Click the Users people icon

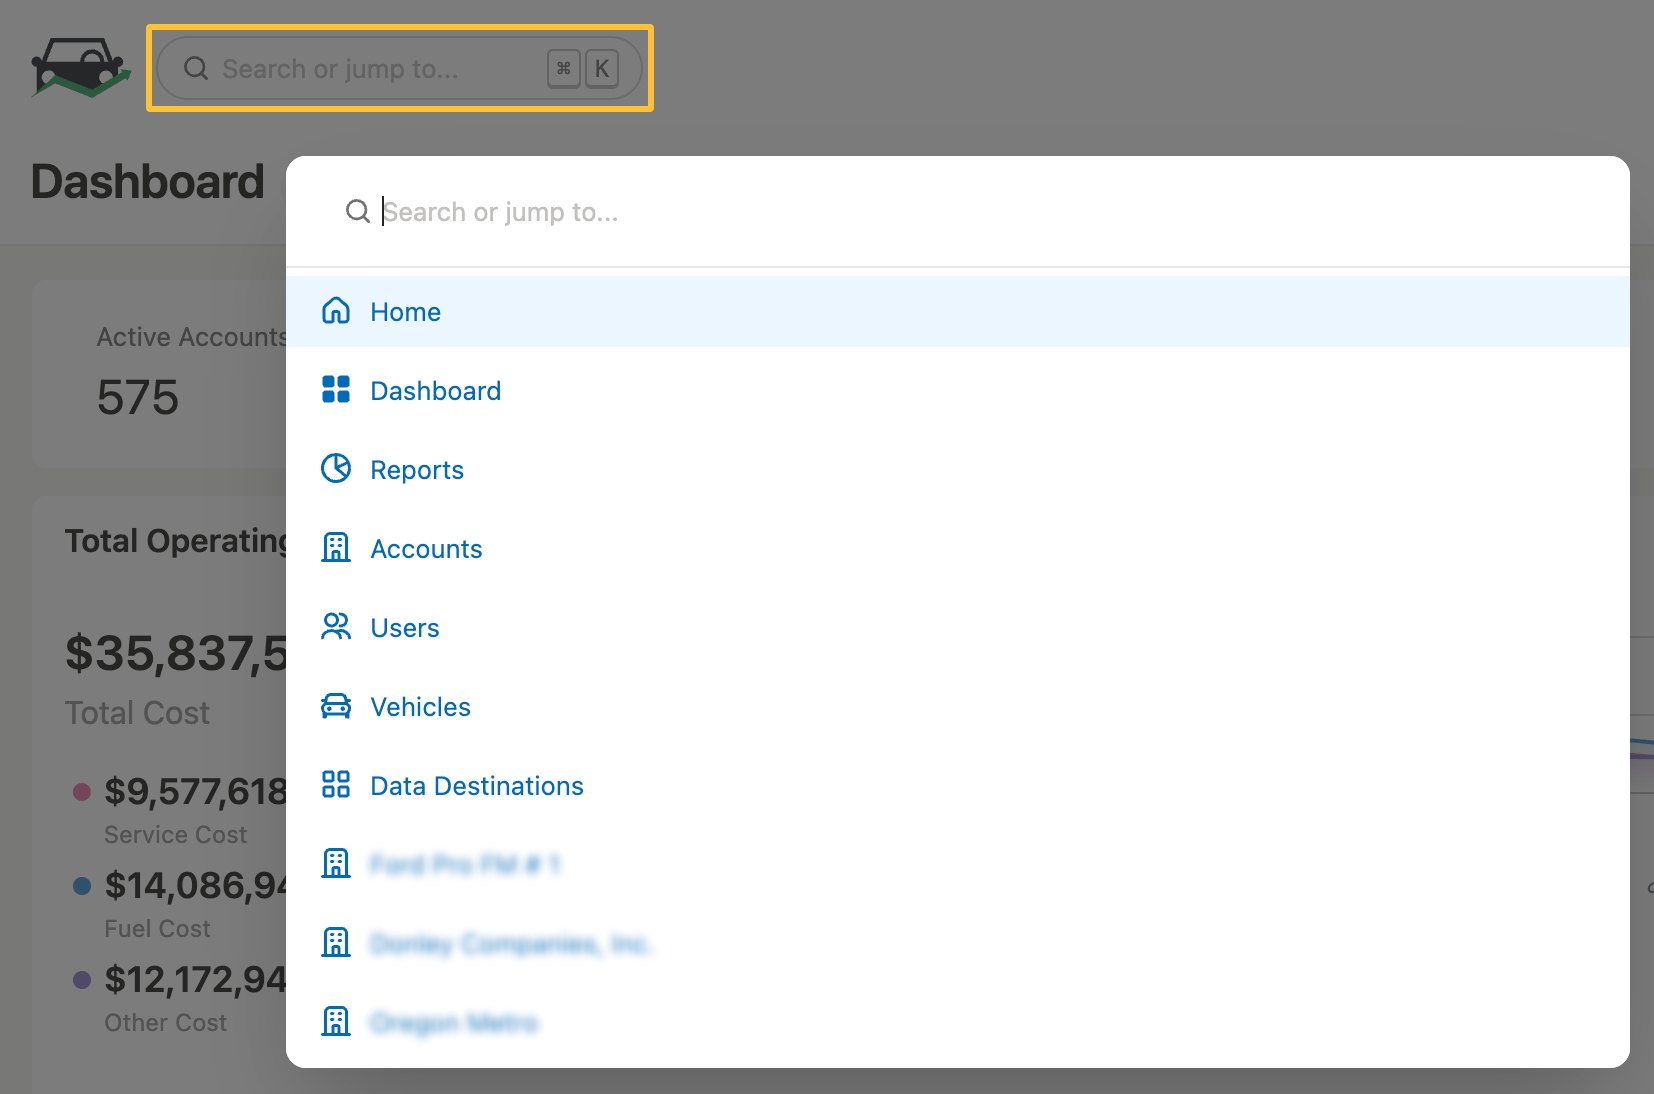point(336,627)
